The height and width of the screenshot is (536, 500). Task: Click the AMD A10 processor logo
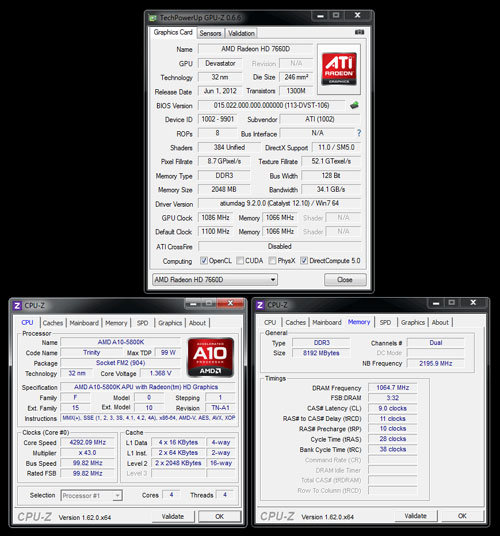click(211, 357)
